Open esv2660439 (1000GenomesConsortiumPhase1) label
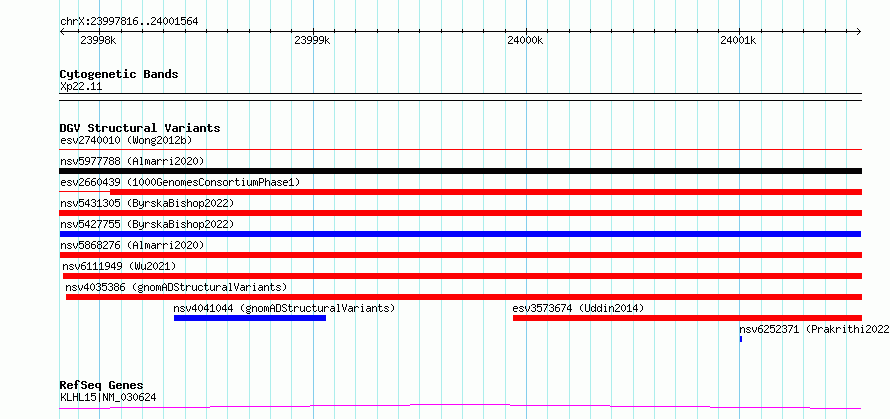 [x=179, y=182]
